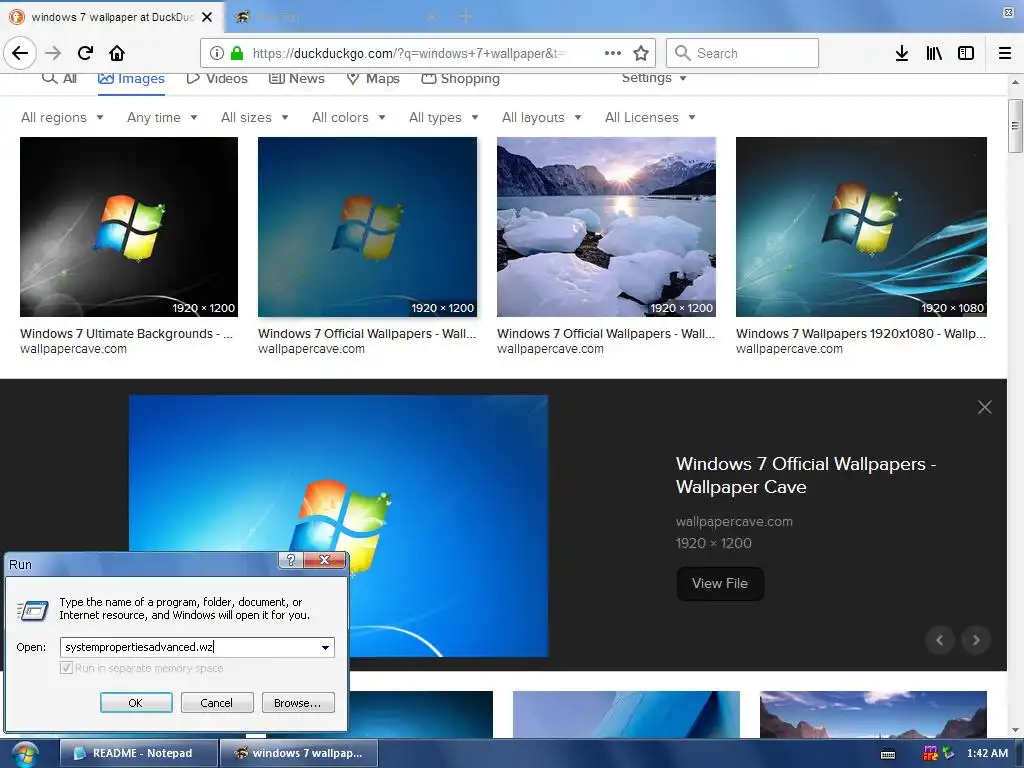The image size is (1024, 768).
Task: Expand the All types filter
Action: [x=443, y=118]
